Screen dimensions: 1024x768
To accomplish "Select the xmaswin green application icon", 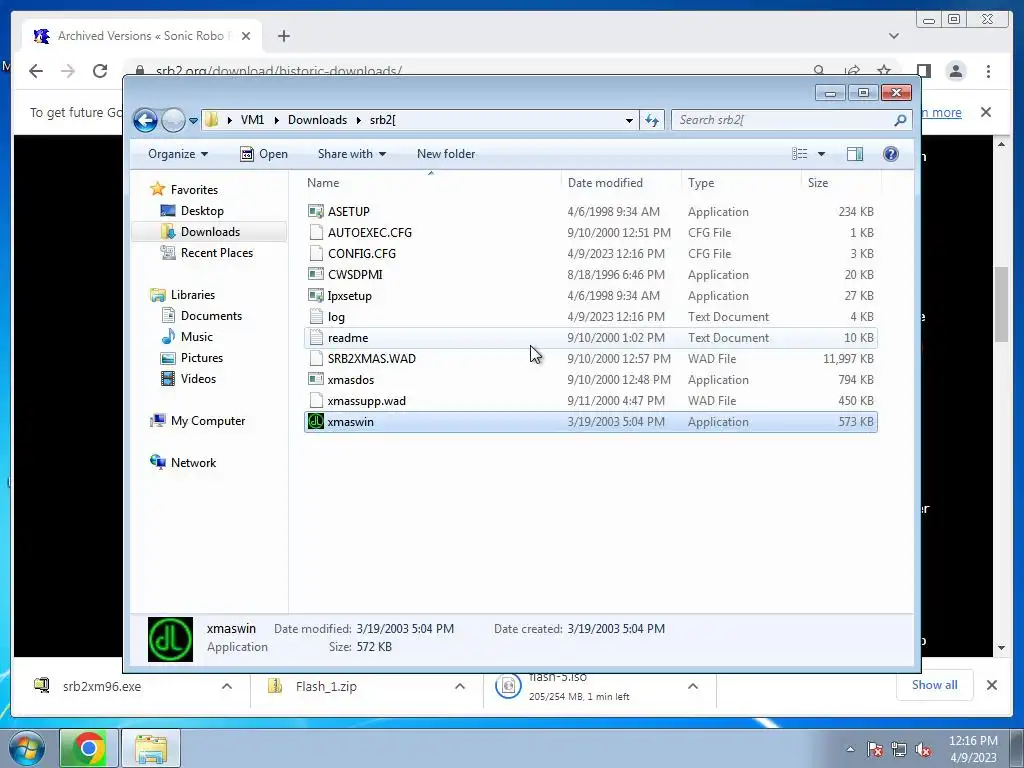I will (316, 421).
